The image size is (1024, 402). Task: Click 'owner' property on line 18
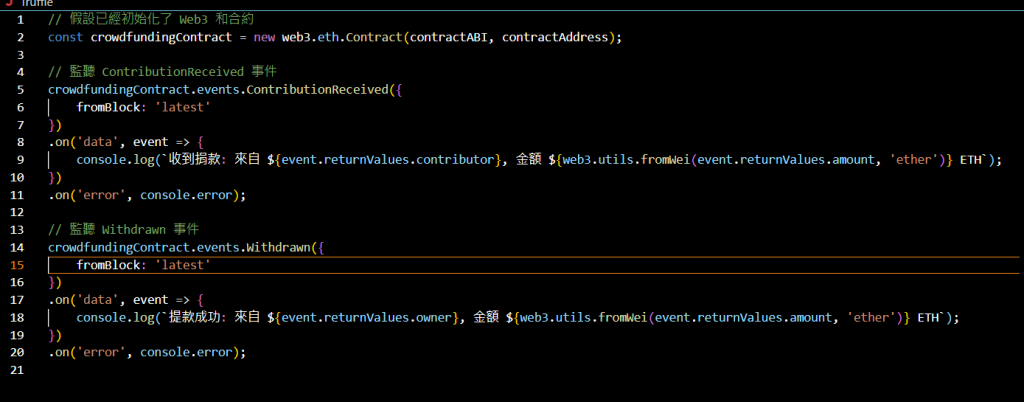click(x=434, y=318)
